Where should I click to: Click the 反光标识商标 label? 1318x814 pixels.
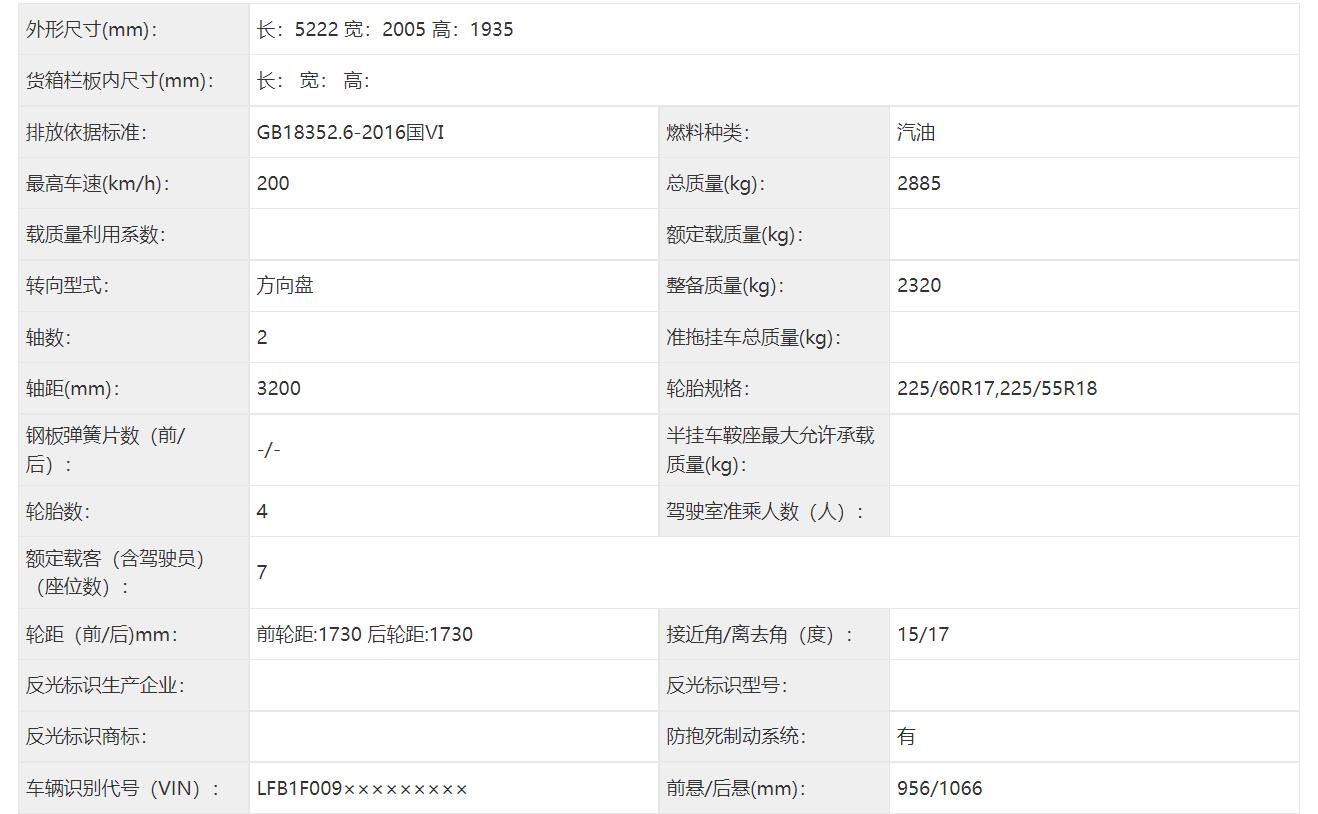pyautogui.click(x=86, y=736)
